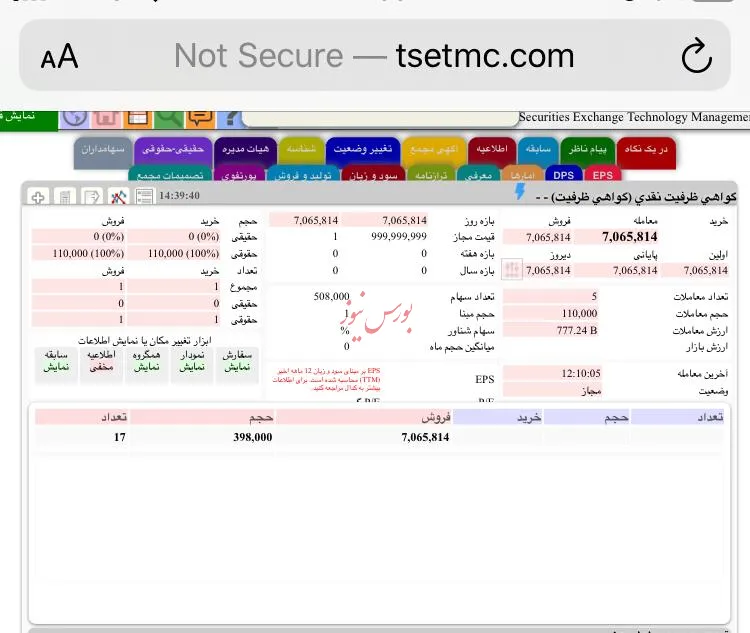Screen dimensions: 750x633
Task: Click the allowed price 999,999,999
Action: tap(398, 236)
